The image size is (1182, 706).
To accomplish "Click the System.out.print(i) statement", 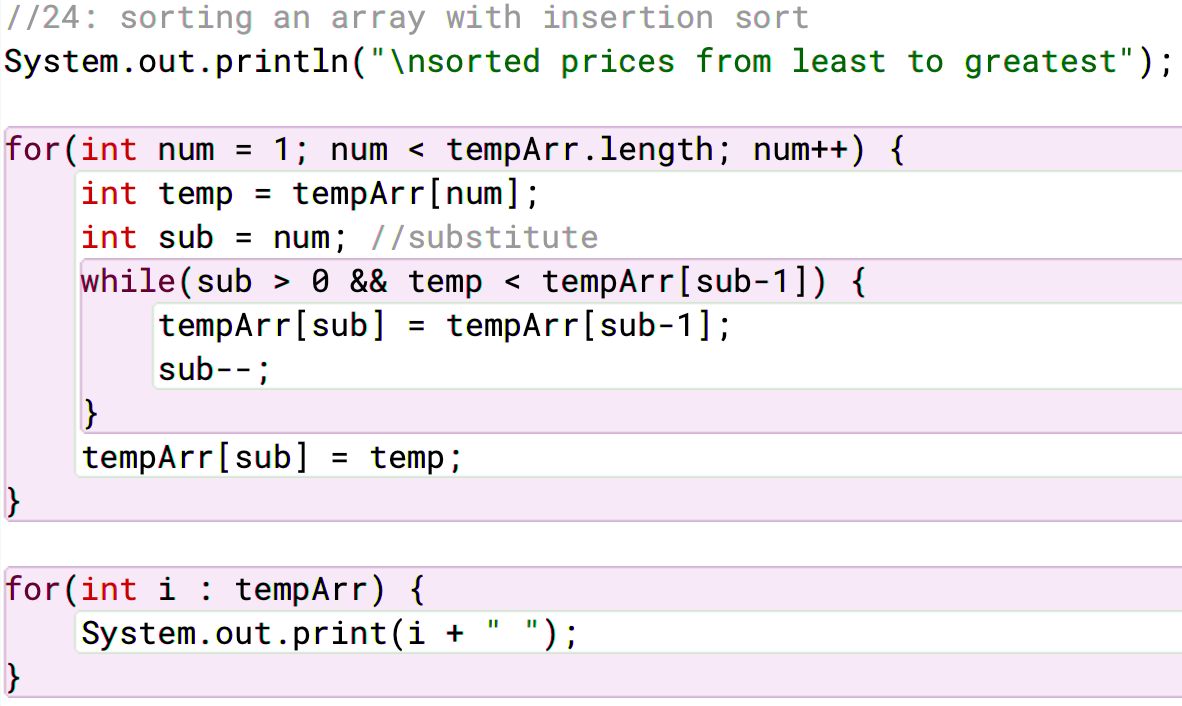I will [x=329, y=634].
